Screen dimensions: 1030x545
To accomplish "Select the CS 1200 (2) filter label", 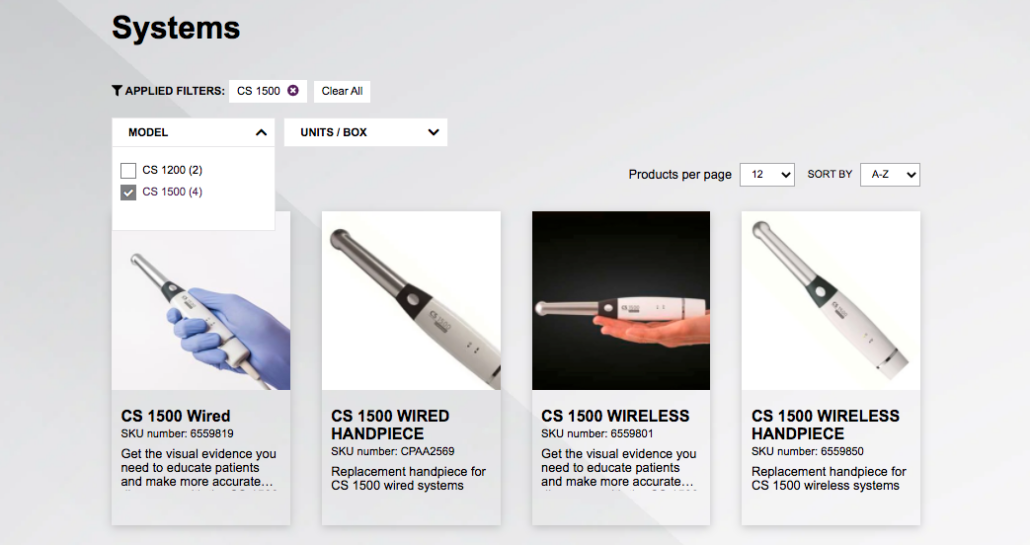I will [x=172, y=170].
